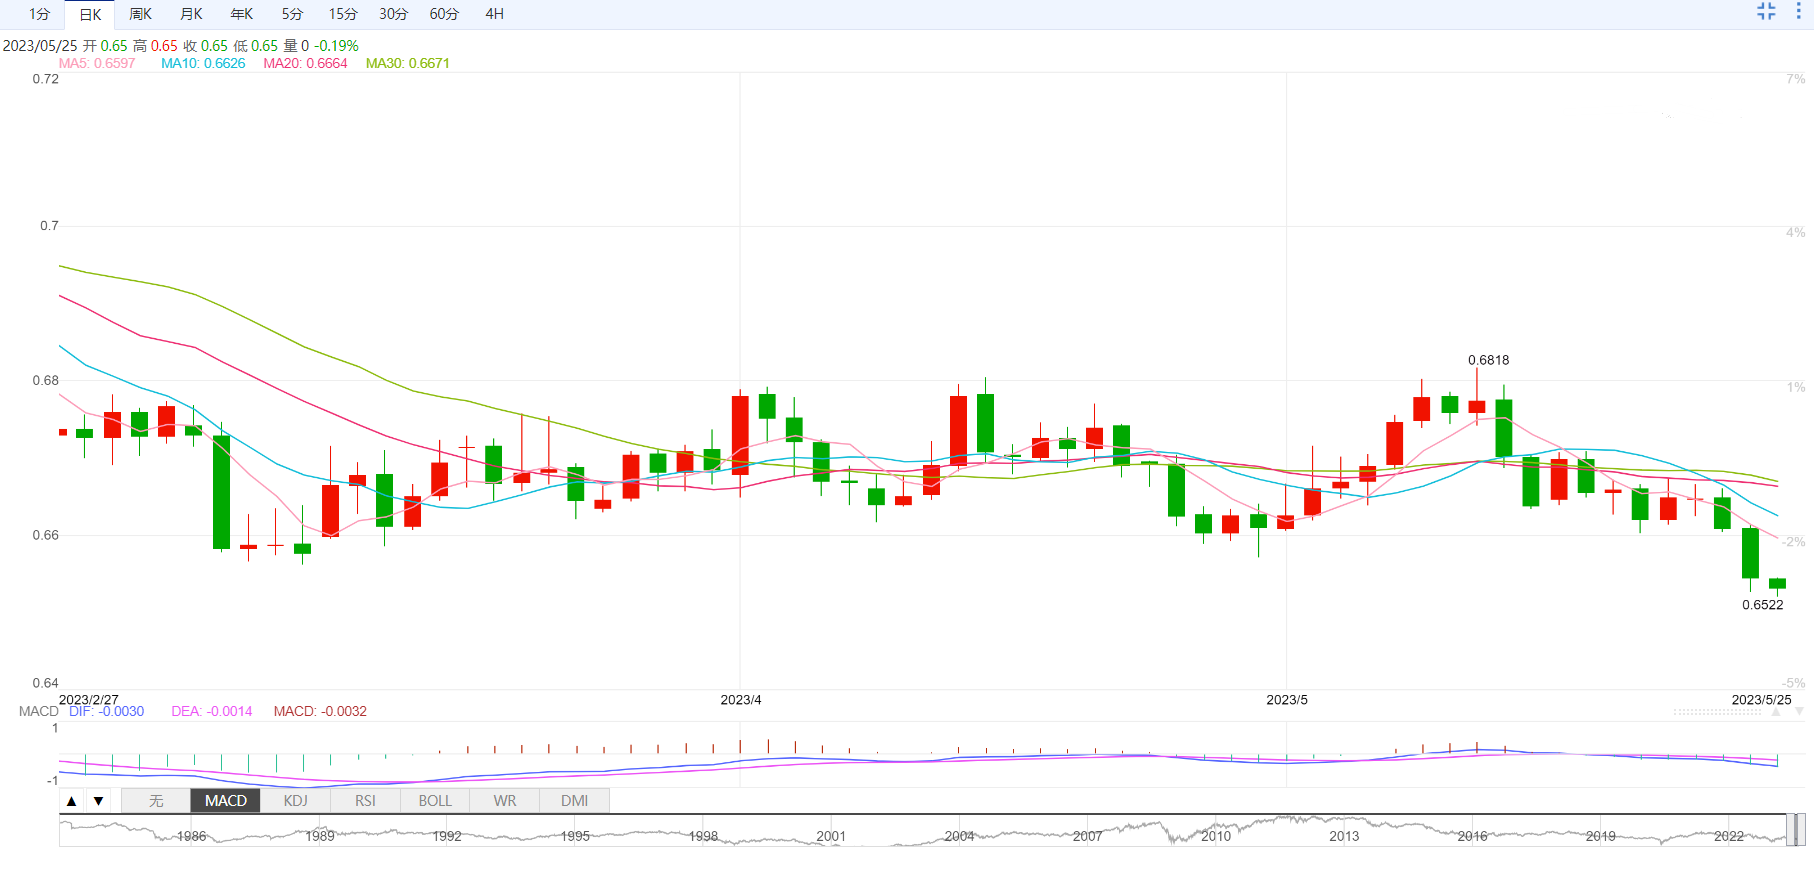Choose the 15分 timeframe tab
The image size is (1814, 881).
(x=343, y=14)
